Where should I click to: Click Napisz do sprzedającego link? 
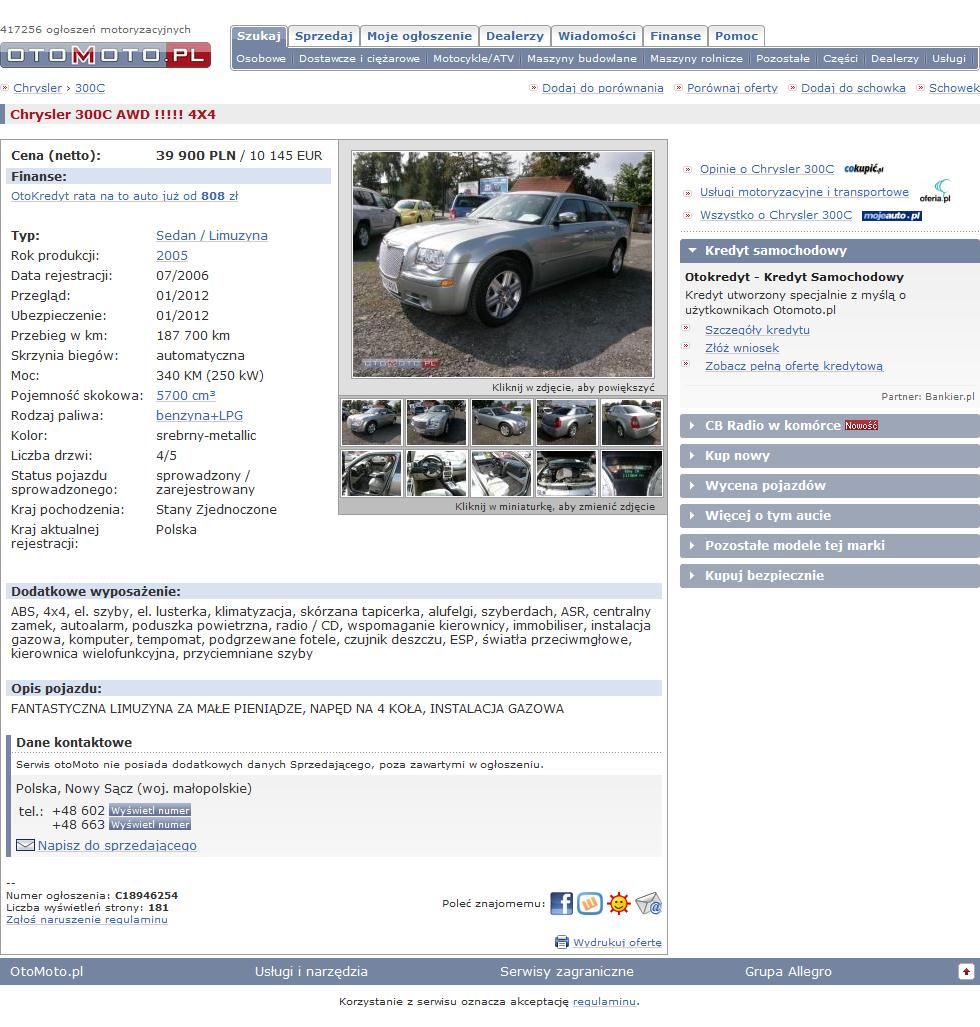[x=117, y=845]
